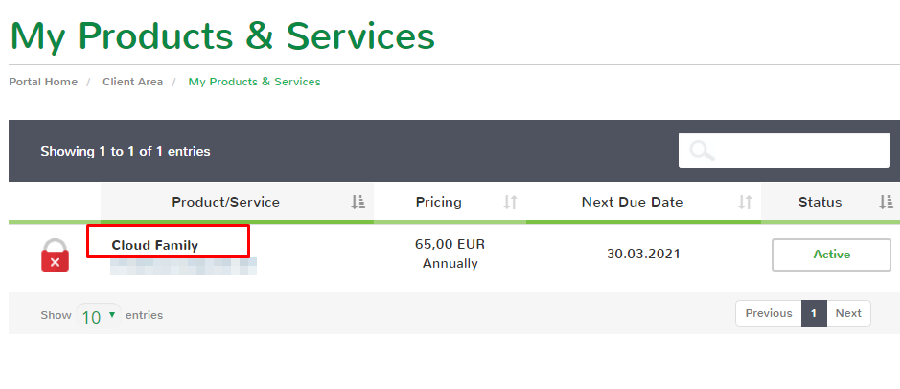
Task: Click the Next pagination button
Action: pyautogui.click(x=848, y=313)
